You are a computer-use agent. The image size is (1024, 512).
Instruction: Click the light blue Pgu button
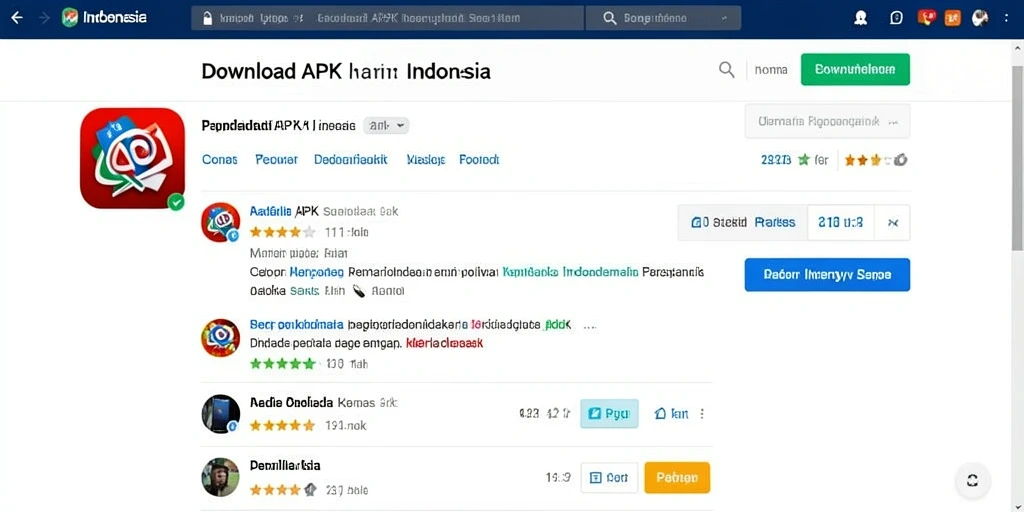(609, 413)
